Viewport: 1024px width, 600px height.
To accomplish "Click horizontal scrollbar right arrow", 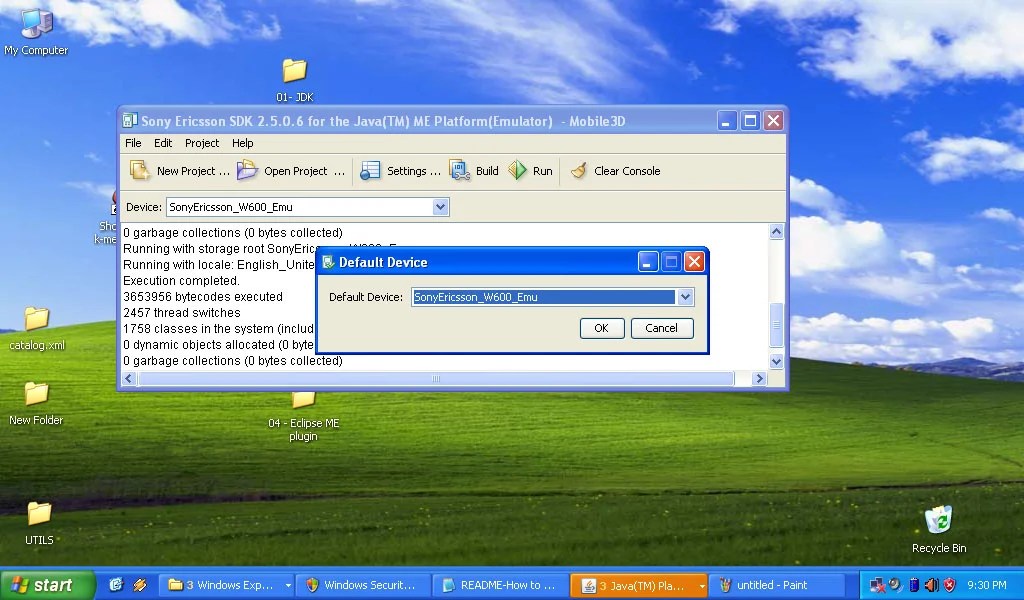I will pos(759,379).
